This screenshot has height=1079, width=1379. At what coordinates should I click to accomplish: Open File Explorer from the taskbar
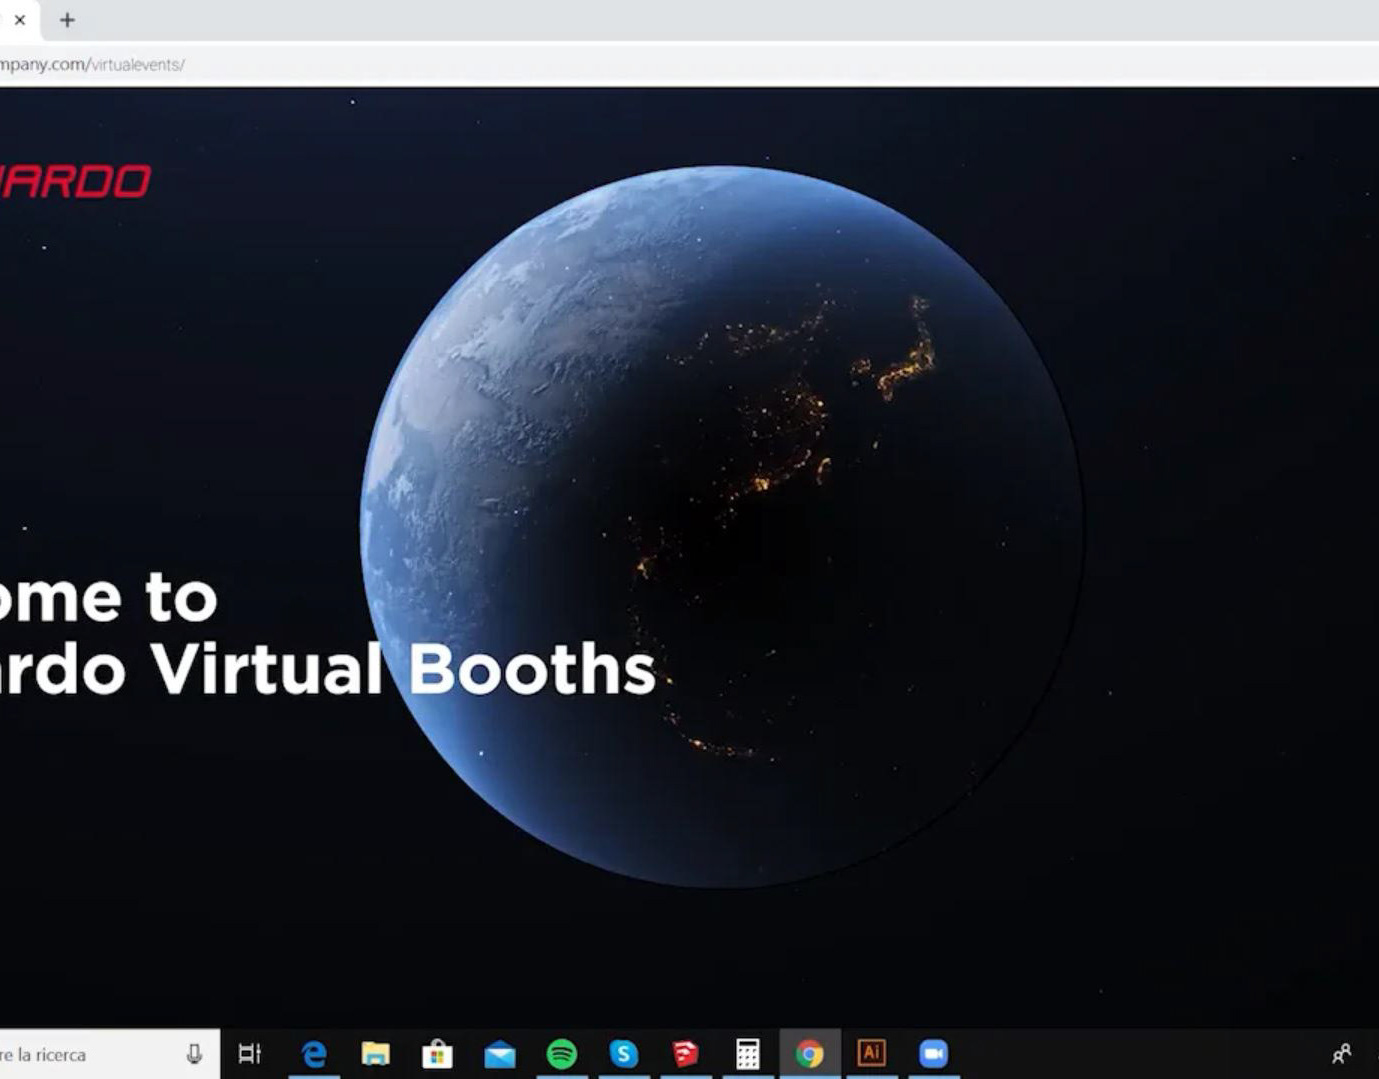click(375, 1054)
